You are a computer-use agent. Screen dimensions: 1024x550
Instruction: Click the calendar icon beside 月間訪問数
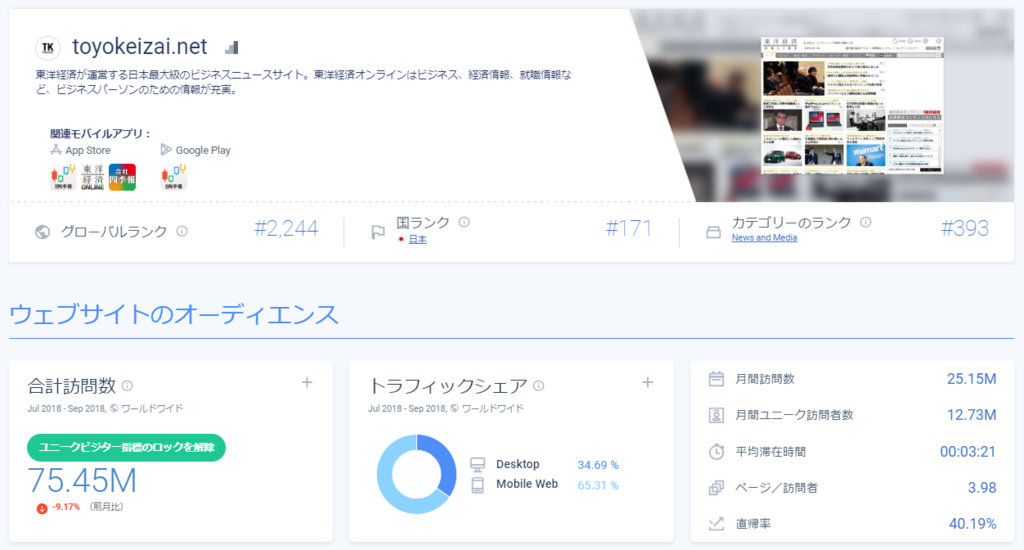(716, 379)
